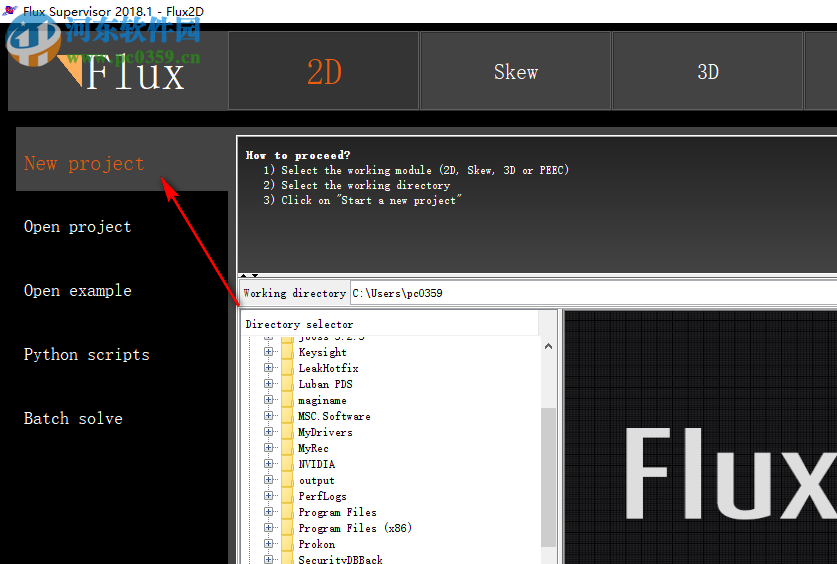Click the output folder icon
This screenshot has height=564, width=837.
point(288,480)
